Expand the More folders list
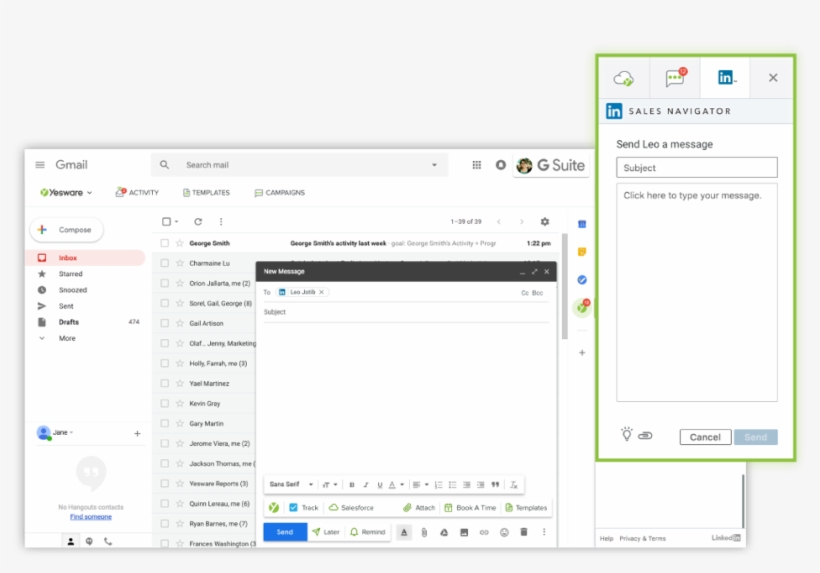 point(66,338)
